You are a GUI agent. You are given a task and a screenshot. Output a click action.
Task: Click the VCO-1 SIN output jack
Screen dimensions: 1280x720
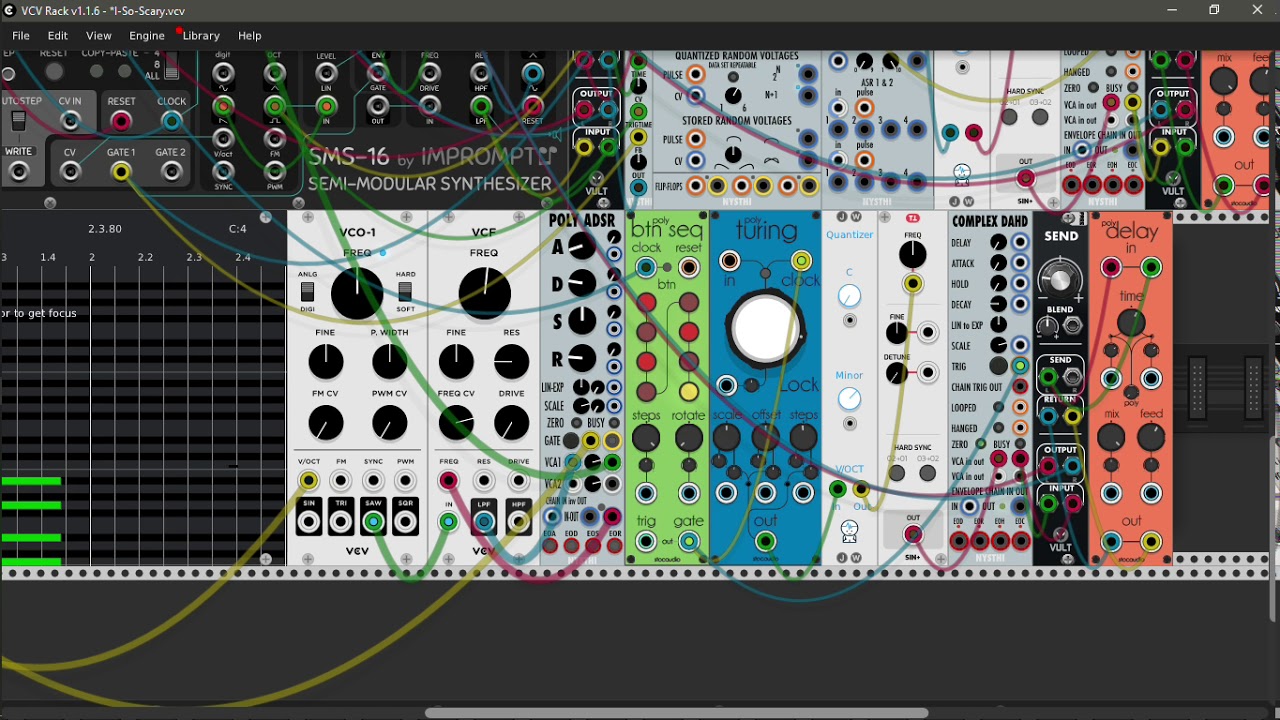click(309, 522)
